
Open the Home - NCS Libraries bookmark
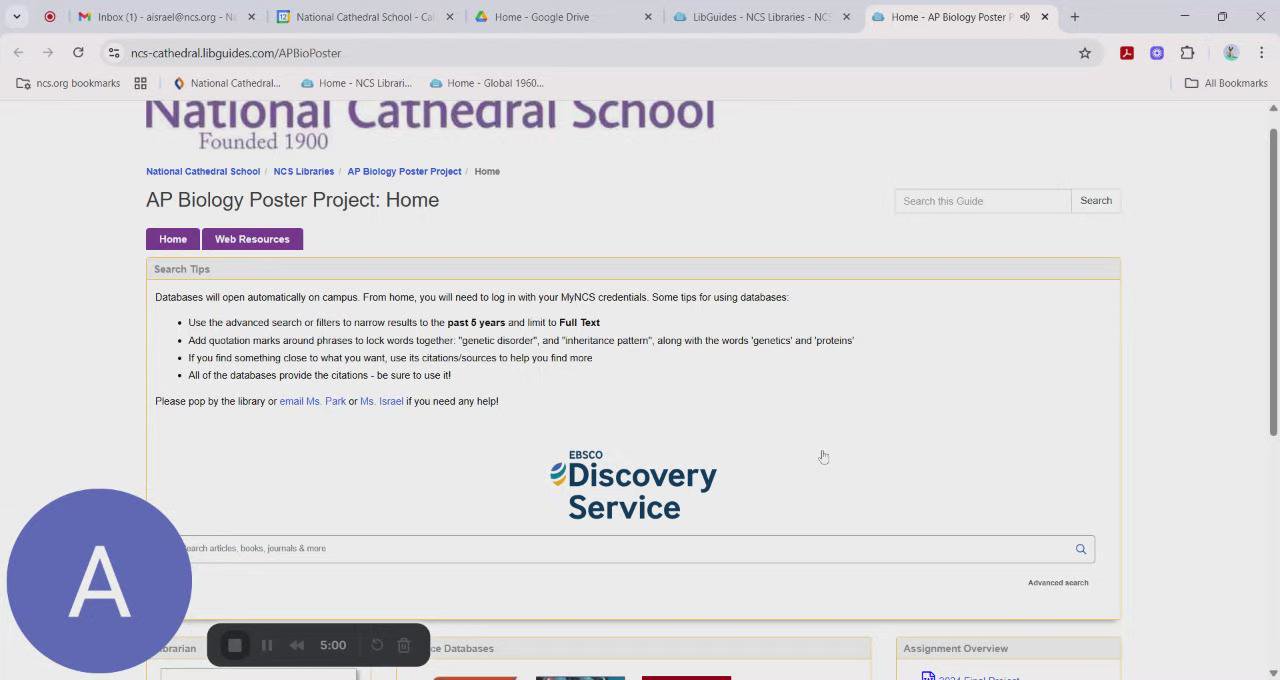(x=356, y=83)
